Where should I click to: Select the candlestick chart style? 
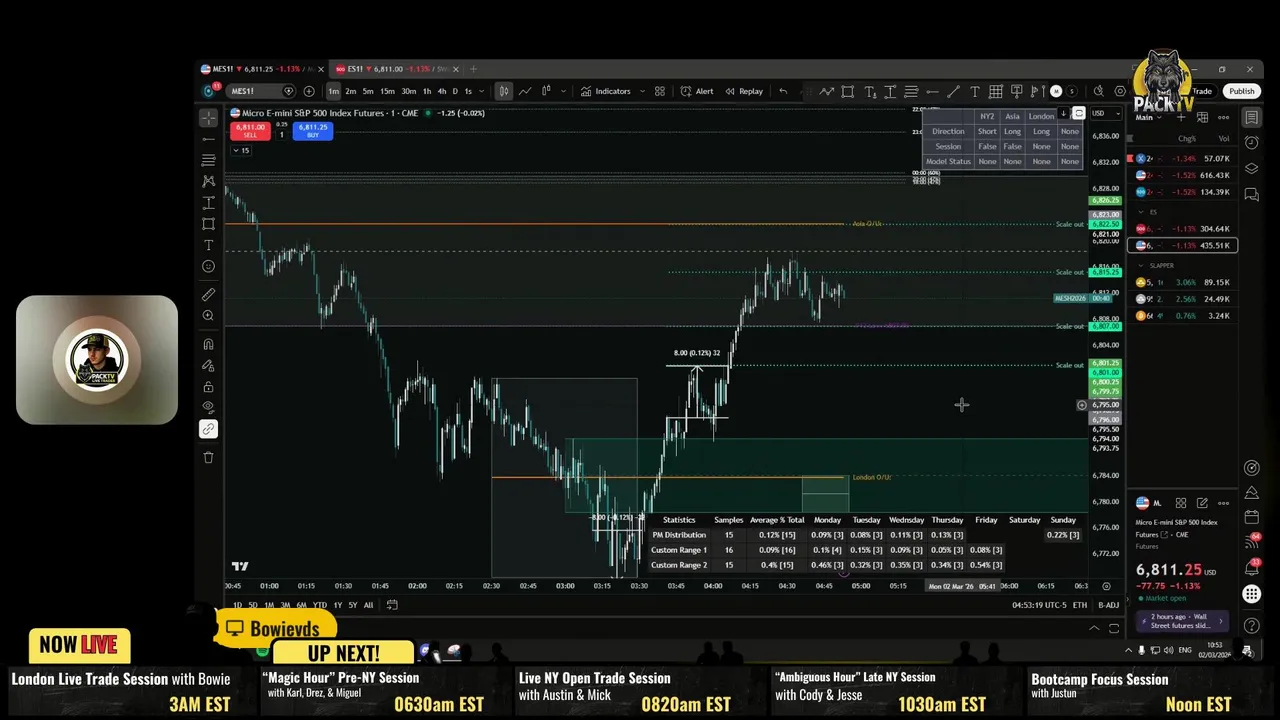504,91
